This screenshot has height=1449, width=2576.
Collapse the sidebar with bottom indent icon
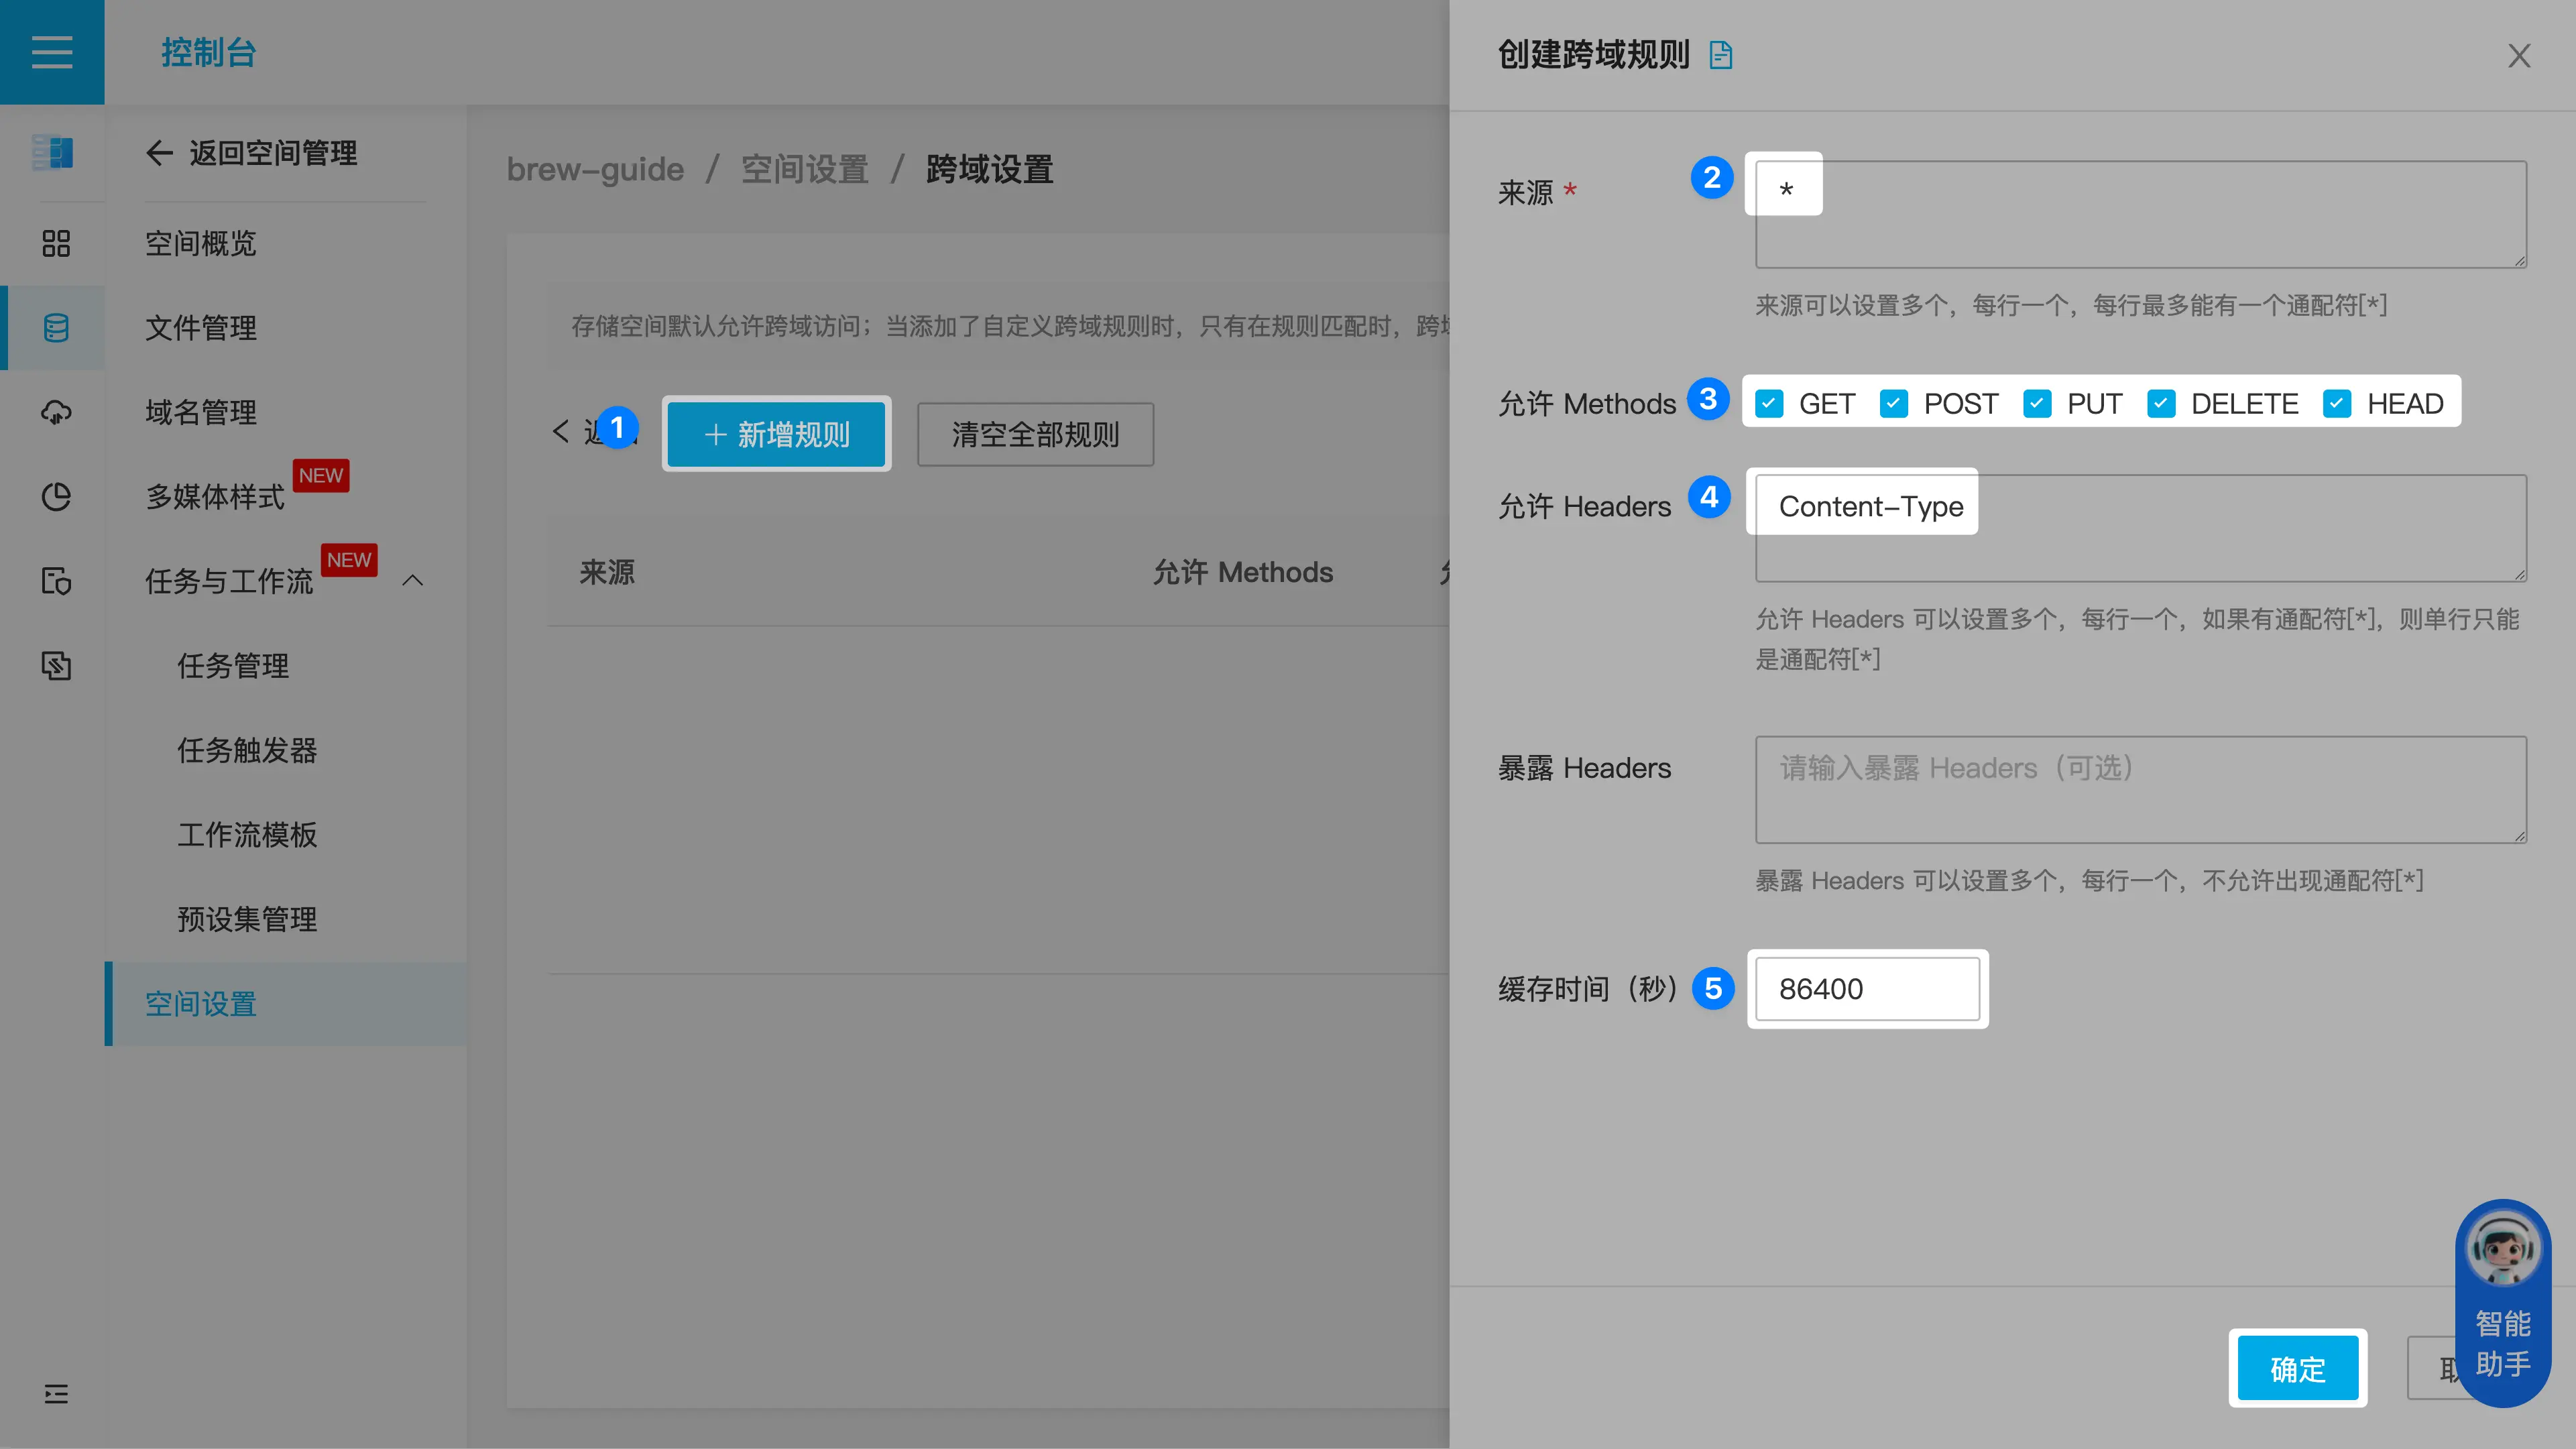click(56, 1393)
